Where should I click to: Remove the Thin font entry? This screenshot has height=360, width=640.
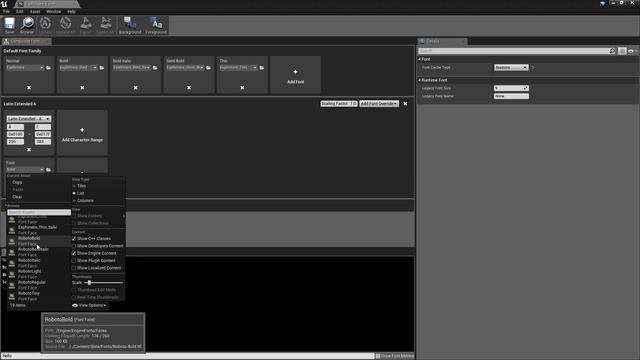coord(242,88)
